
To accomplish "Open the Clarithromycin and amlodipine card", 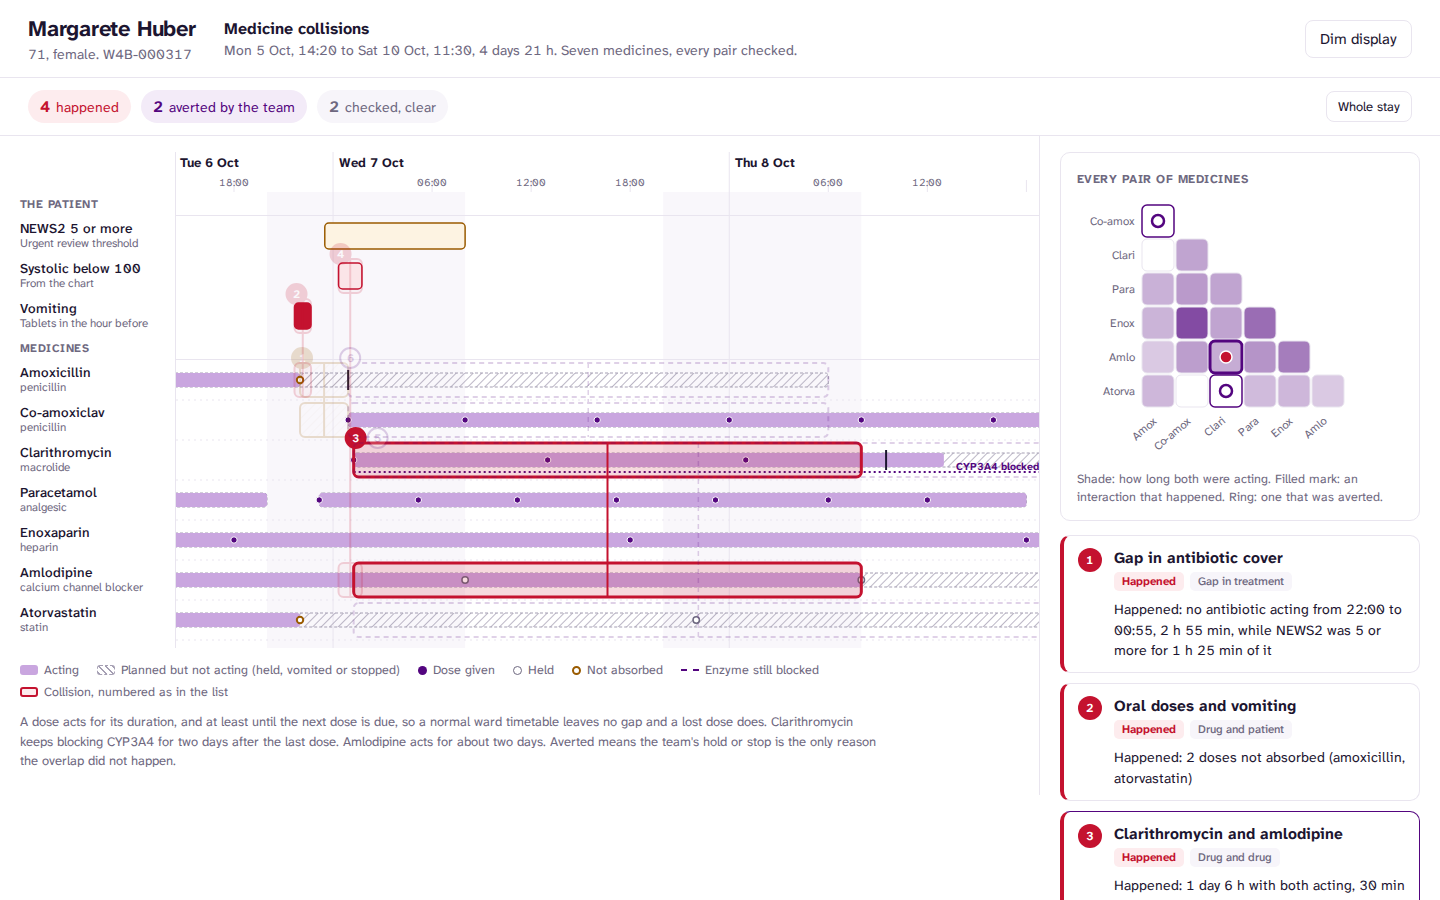I will click(x=1240, y=856).
